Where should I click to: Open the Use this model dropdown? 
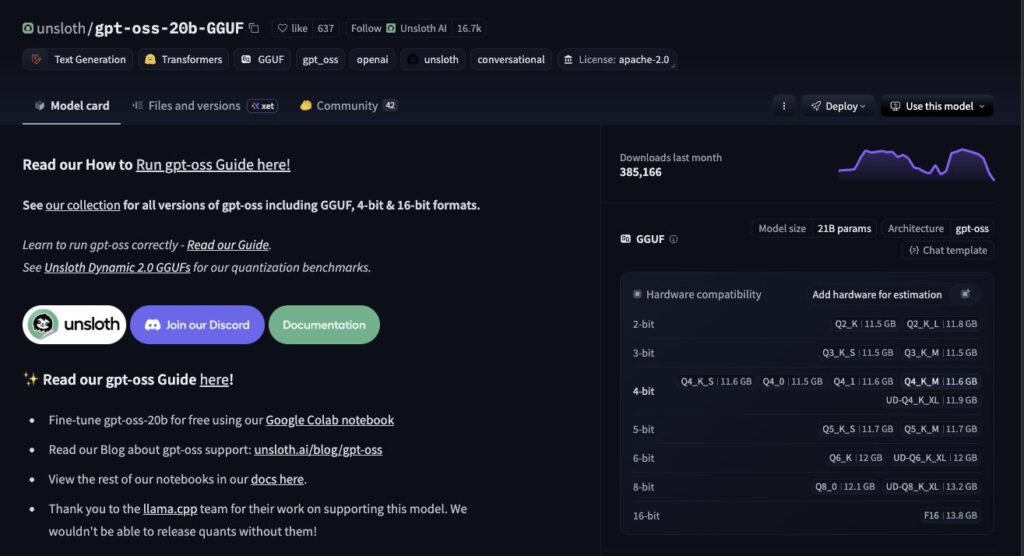pyautogui.click(x=937, y=106)
